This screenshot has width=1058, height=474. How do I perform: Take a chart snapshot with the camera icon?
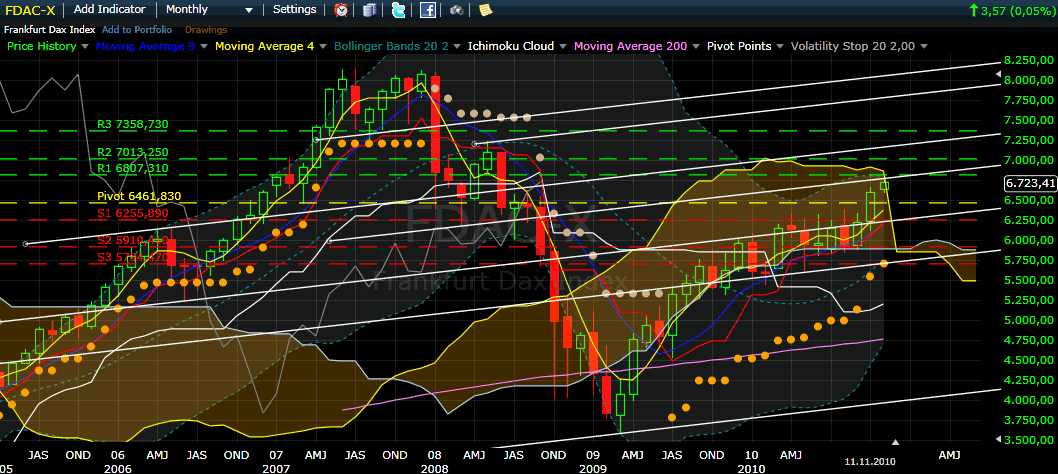[x=457, y=9]
